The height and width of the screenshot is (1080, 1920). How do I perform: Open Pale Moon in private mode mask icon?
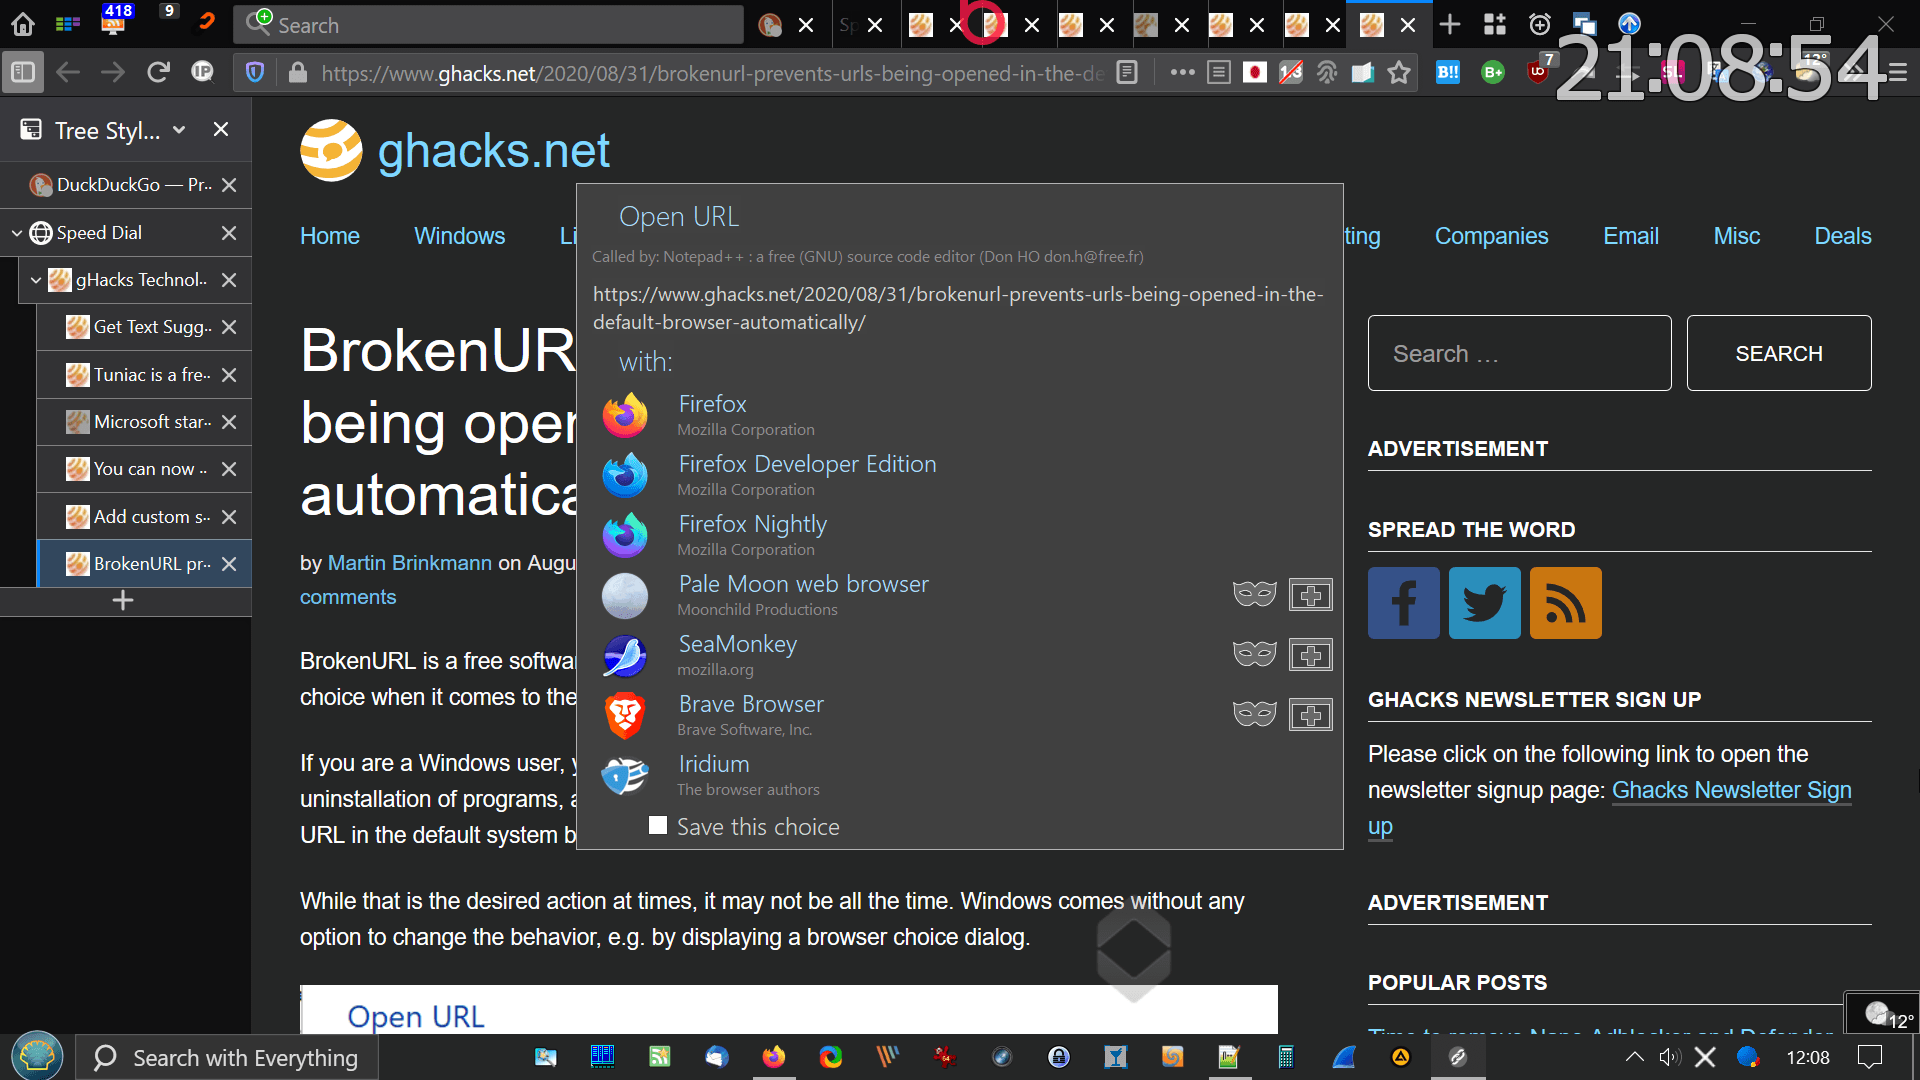click(1254, 594)
